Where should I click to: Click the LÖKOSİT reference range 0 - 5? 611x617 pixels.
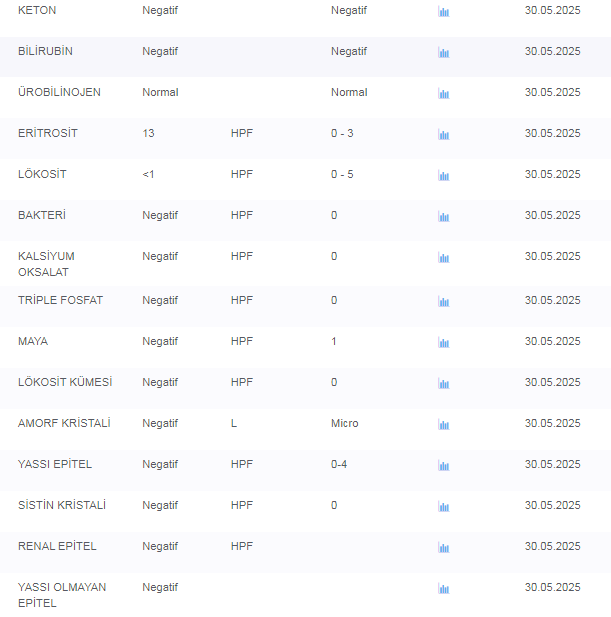click(x=342, y=174)
